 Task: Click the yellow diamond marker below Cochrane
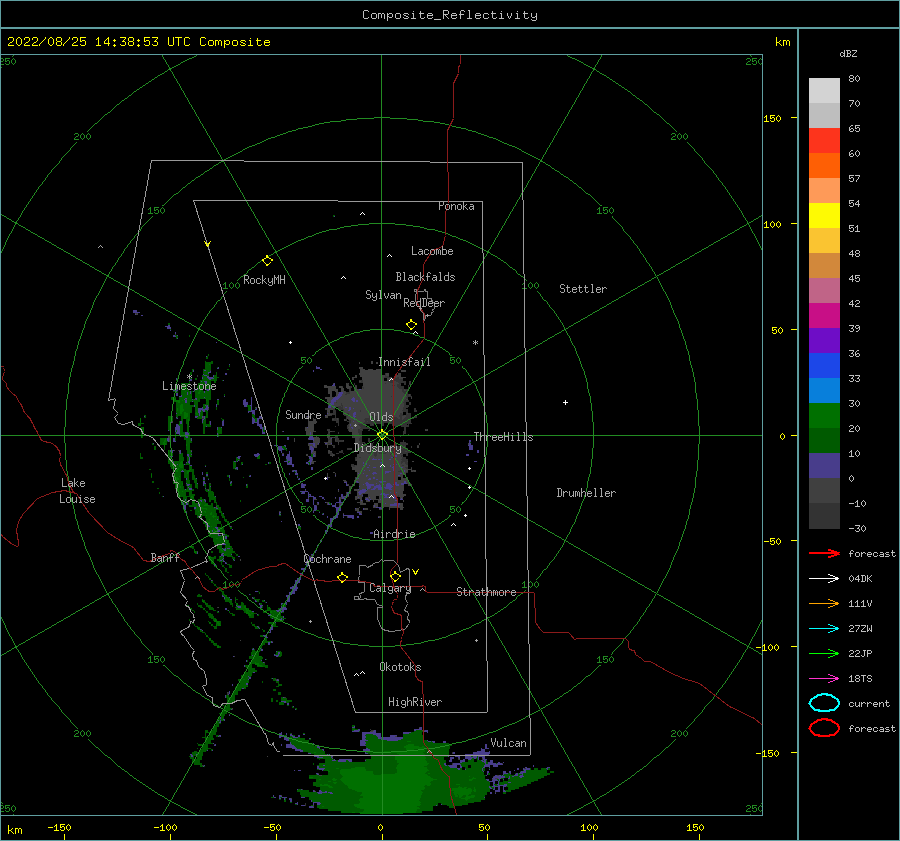click(x=343, y=577)
